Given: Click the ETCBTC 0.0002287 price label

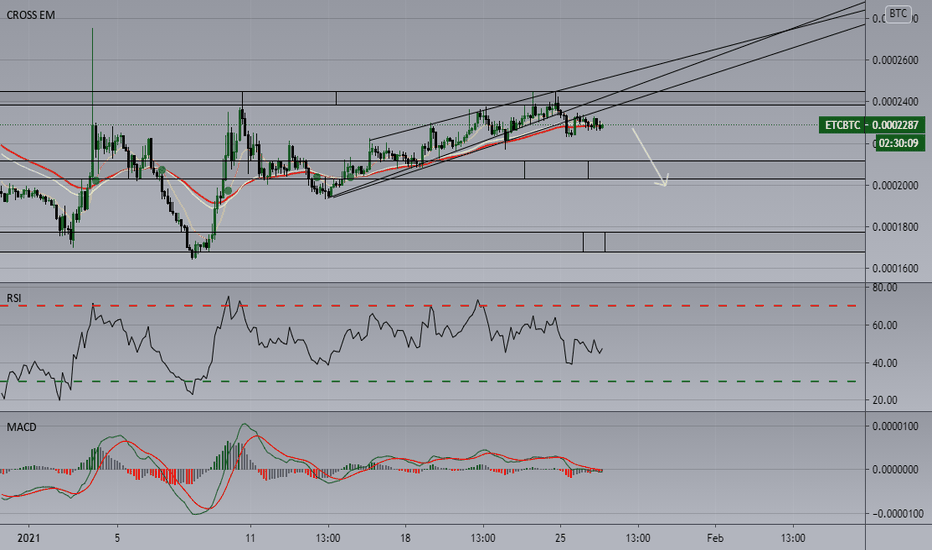Looking at the screenshot, I should click(871, 125).
